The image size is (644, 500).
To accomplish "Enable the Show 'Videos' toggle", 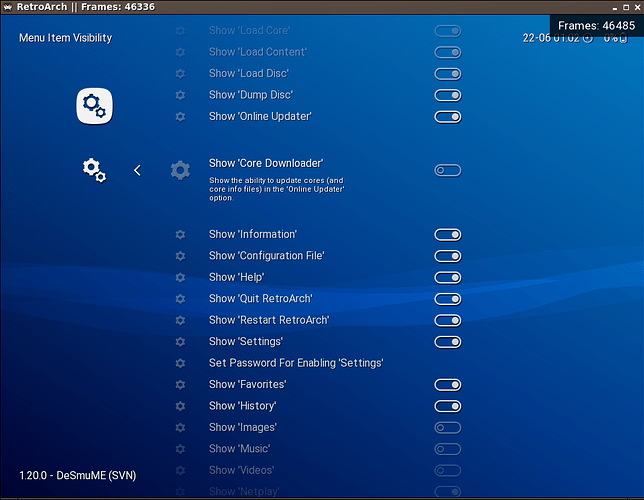I will (x=448, y=470).
